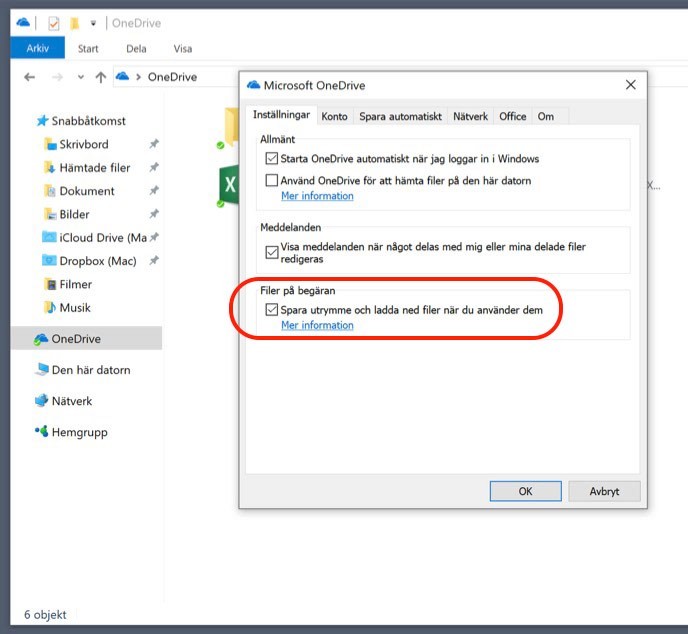Open Hämtade filer folder
This screenshot has width=688, height=634.
click(x=95, y=168)
